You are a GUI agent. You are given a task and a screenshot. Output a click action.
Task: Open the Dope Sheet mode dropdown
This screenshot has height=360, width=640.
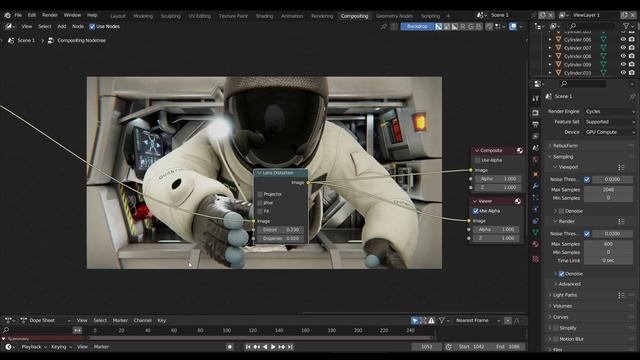pyautogui.click(x=46, y=321)
